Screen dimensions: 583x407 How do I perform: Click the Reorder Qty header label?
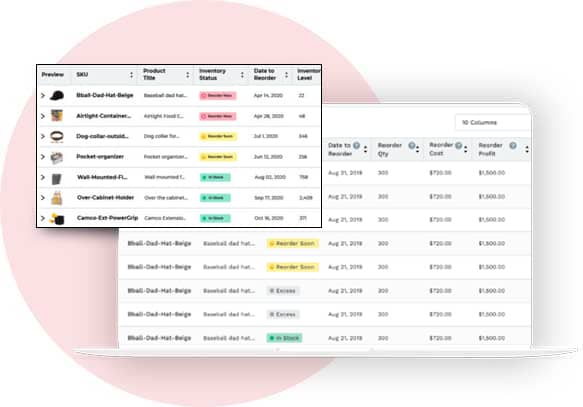(x=390, y=149)
